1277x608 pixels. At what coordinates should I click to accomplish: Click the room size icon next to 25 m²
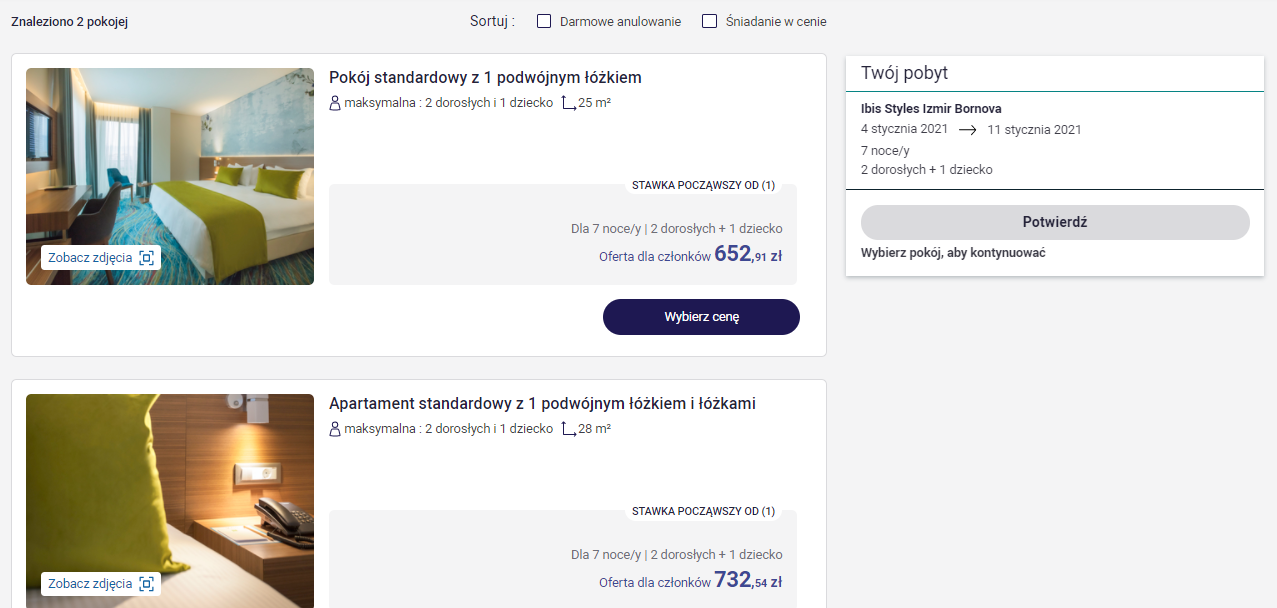coord(568,103)
